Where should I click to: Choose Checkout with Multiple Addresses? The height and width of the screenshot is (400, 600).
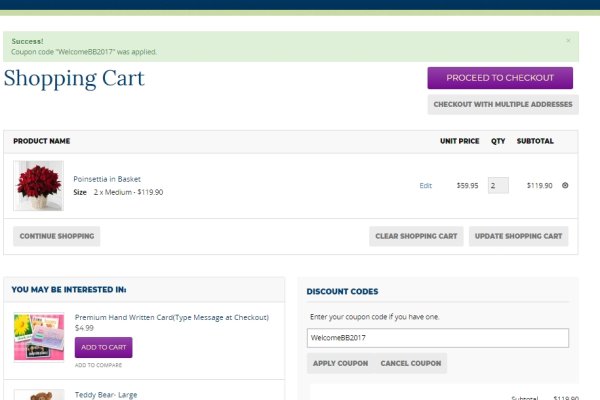(503, 104)
